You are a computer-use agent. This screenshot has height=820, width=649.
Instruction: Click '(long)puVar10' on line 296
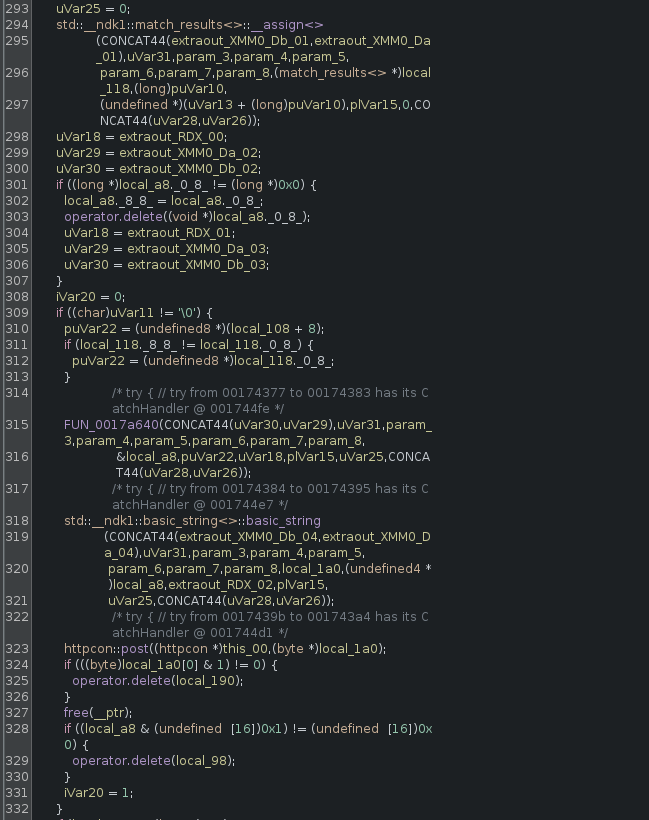pos(179,89)
